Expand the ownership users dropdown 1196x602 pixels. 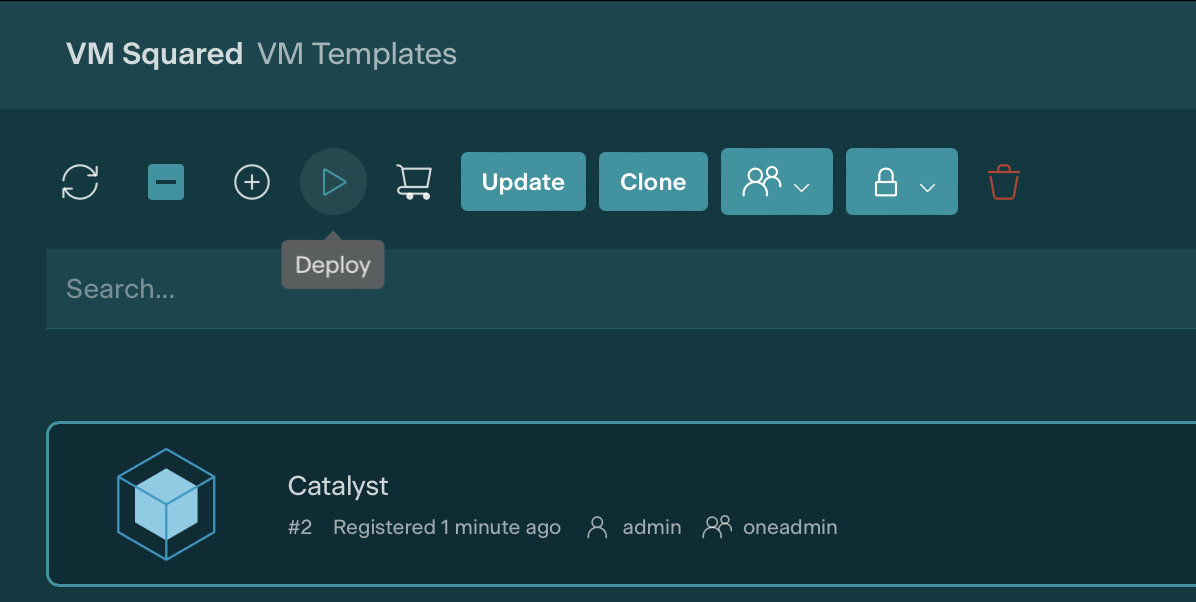tap(776, 182)
